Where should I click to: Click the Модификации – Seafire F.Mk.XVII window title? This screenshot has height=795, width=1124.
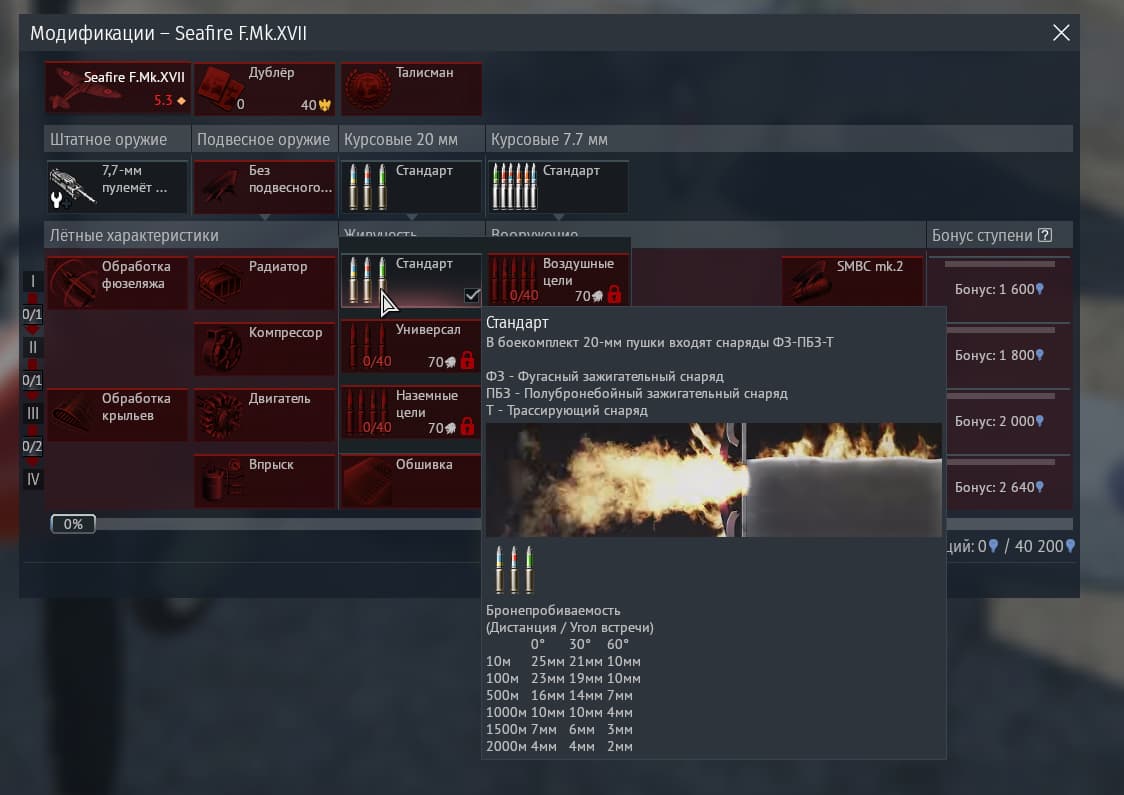(x=168, y=33)
